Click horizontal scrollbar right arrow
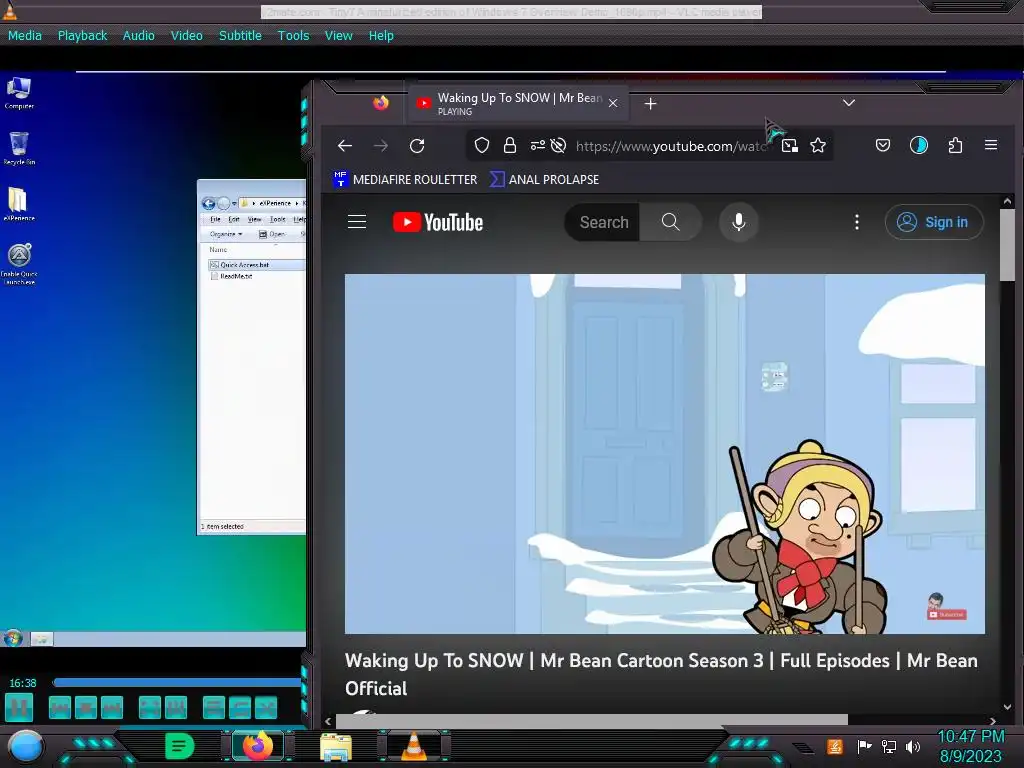This screenshot has height=768, width=1024. click(993, 721)
